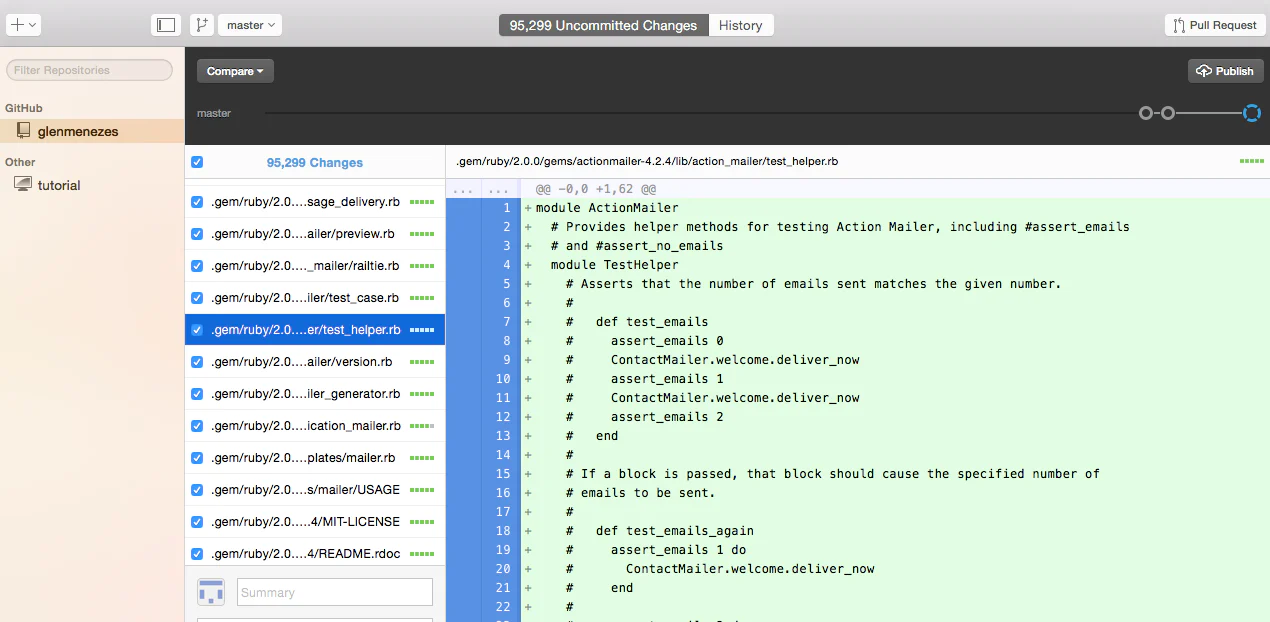The width and height of the screenshot is (1270, 622).
Task: Open the add repository plus dropdown
Action: click(23, 25)
